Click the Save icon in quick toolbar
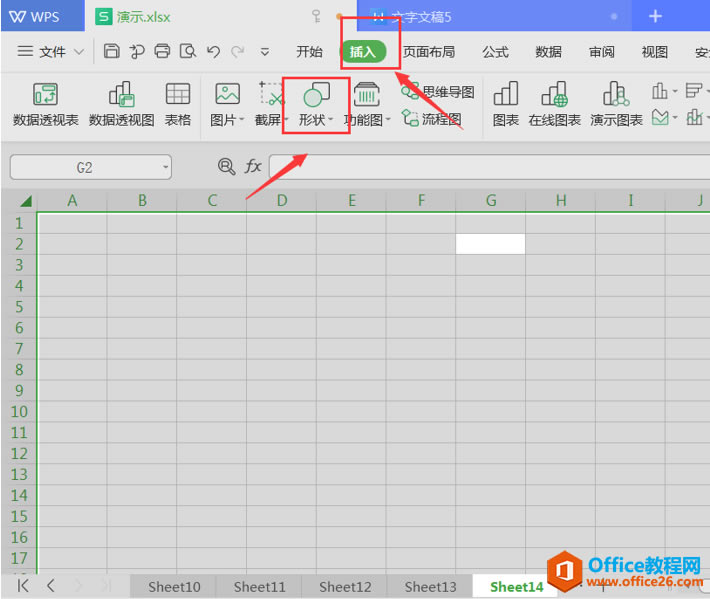Viewport: 710px width, 599px height. click(x=111, y=51)
